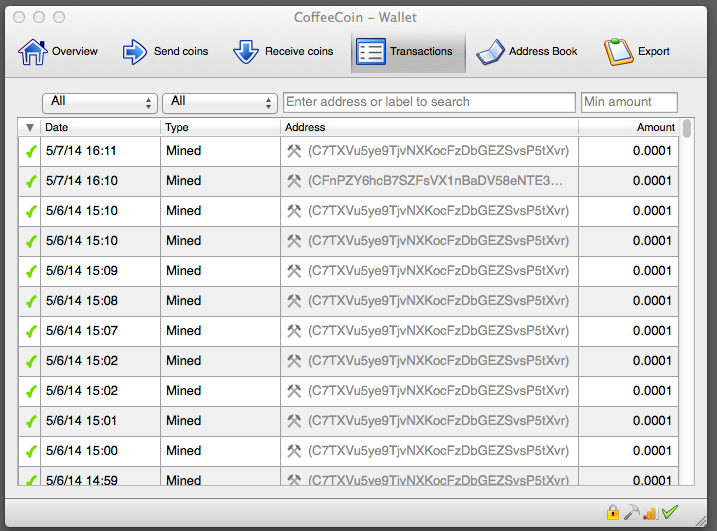Click mined pickaxe icon in 5/6/14 15:00 row
Screen dimensions: 717x531
coord(294,451)
